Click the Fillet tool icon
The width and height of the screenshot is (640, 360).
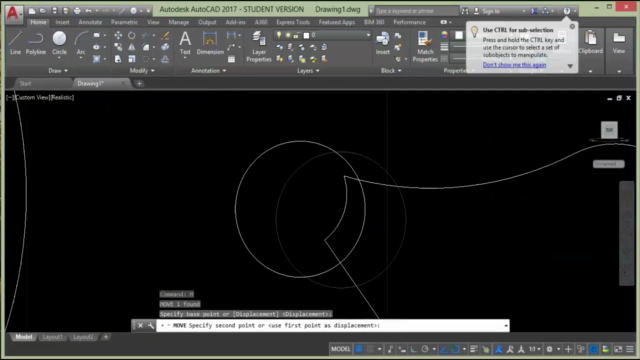tap(146, 47)
